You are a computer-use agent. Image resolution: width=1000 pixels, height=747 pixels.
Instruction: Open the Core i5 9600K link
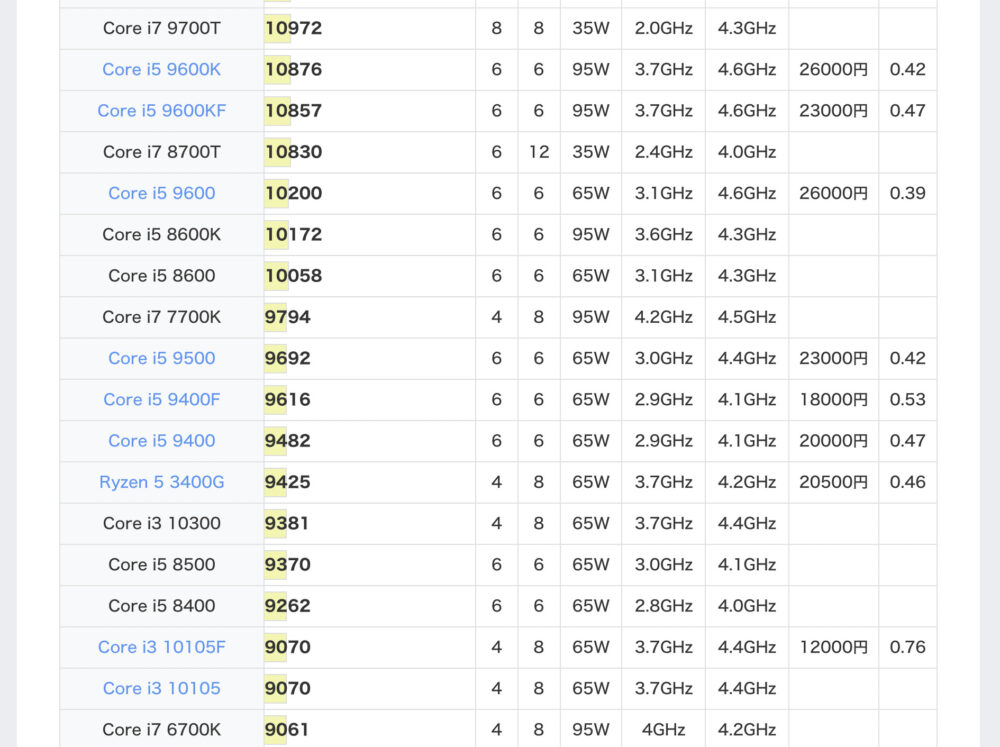(x=161, y=70)
